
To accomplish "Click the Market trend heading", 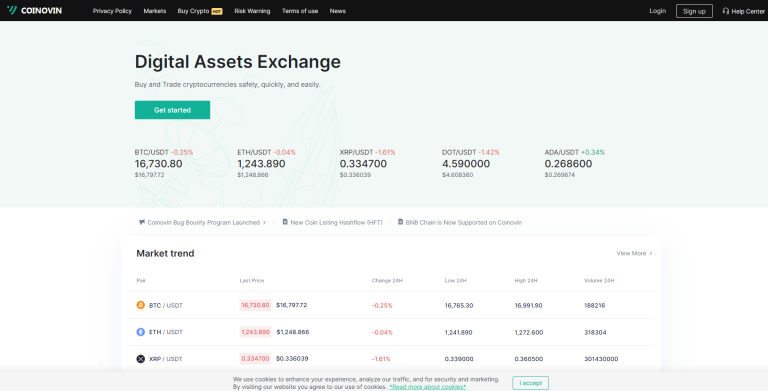I will click(x=165, y=253).
